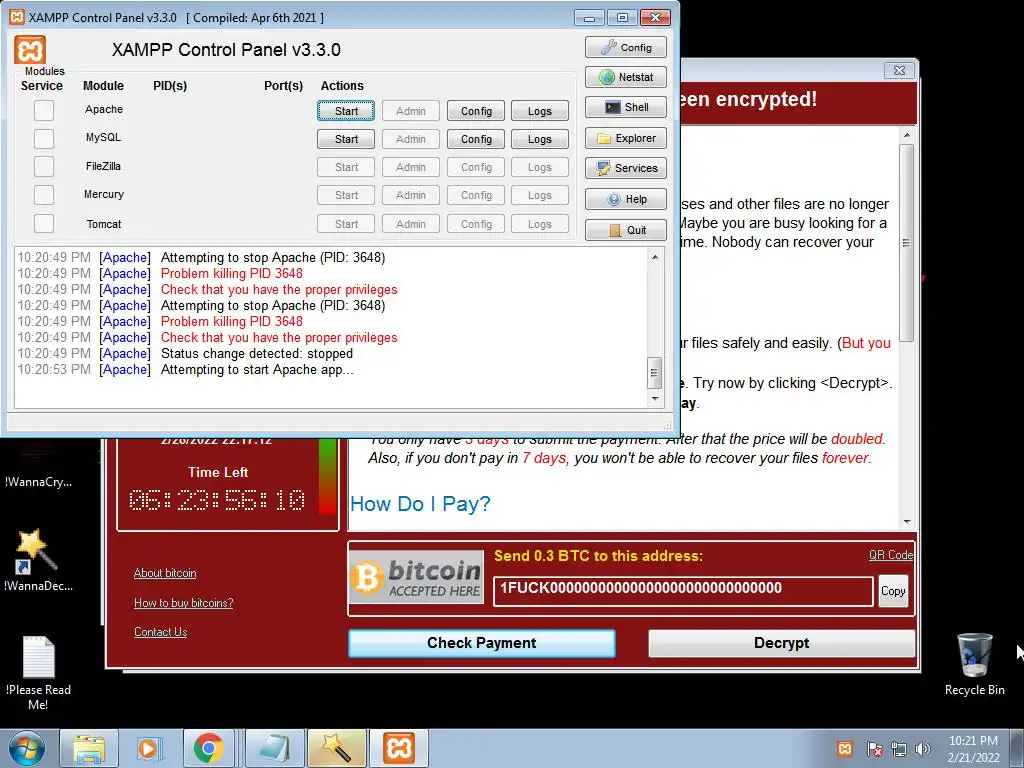
Task: Click Check Payment in the ransomware window
Action: click(482, 643)
